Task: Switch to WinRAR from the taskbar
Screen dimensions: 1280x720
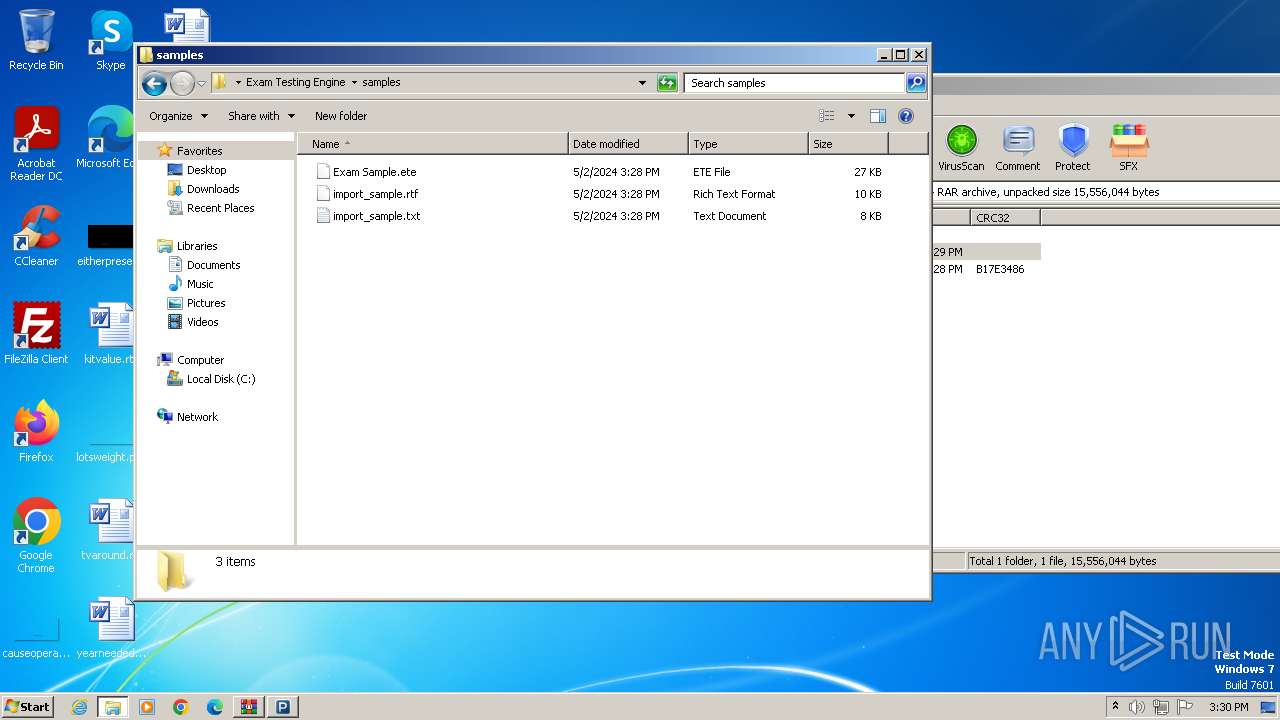Action: 248,707
